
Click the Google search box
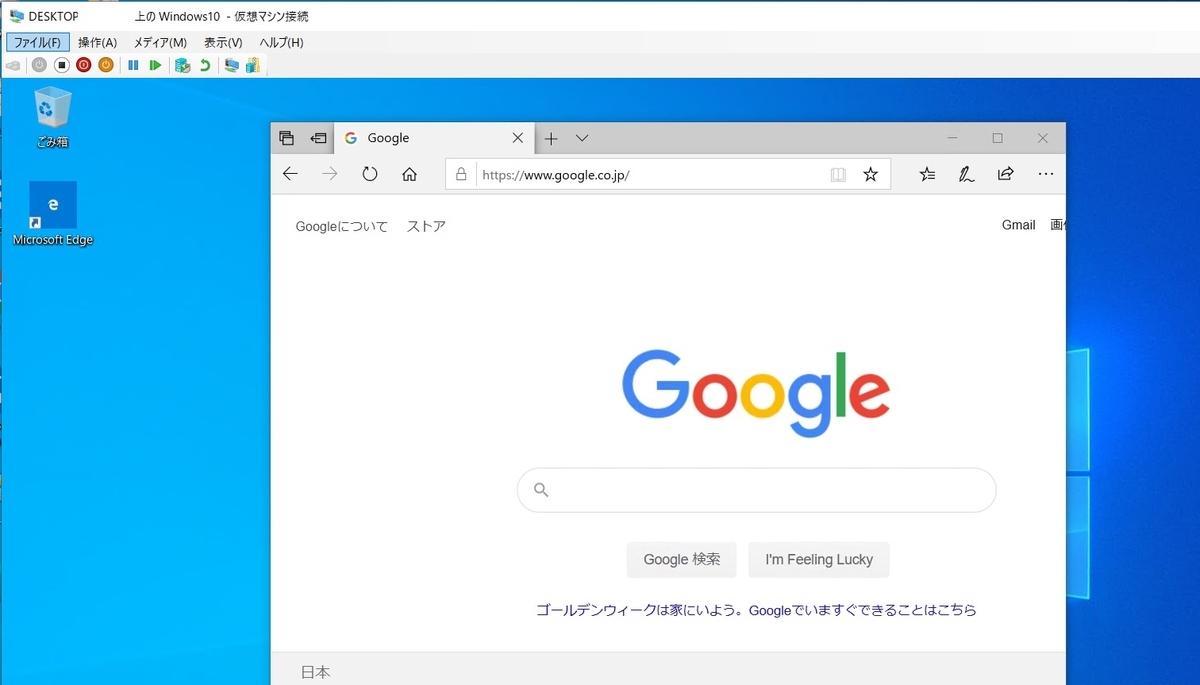(x=756, y=490)
